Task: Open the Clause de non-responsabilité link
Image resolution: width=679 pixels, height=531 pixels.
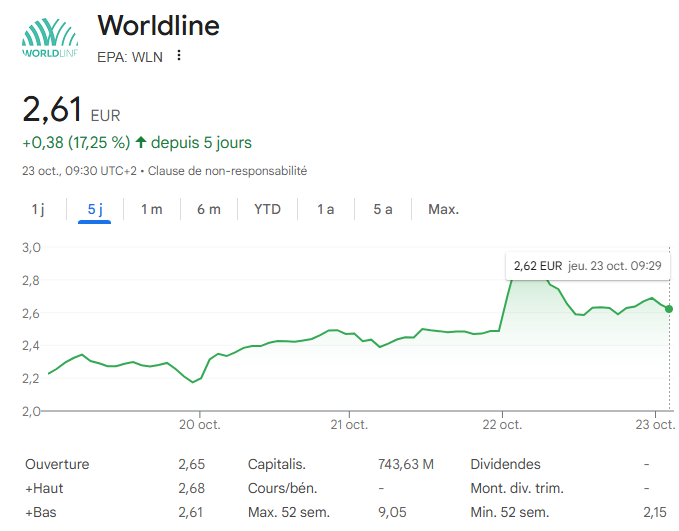Action: click(227, 171)
